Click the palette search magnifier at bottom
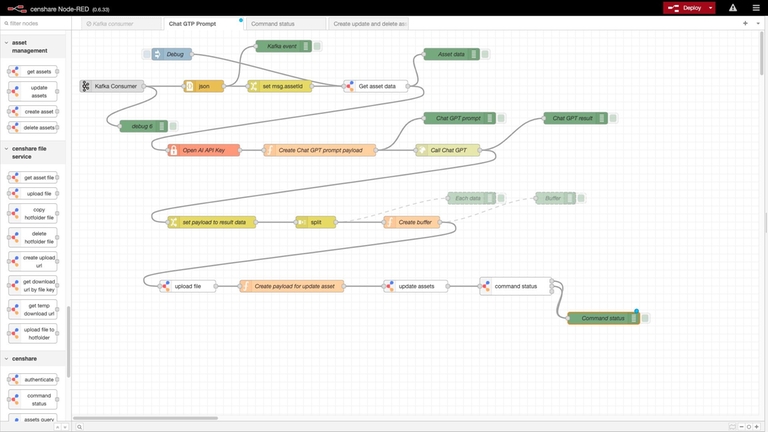 (79, 427)
